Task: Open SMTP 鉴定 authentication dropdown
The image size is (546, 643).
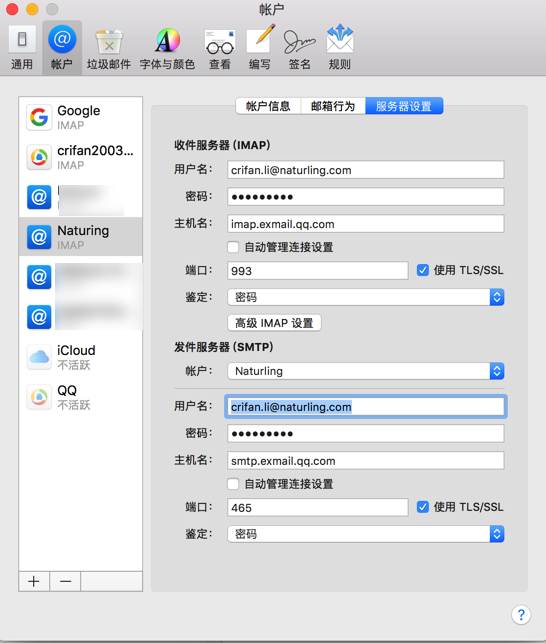Action: coord(366,534)
